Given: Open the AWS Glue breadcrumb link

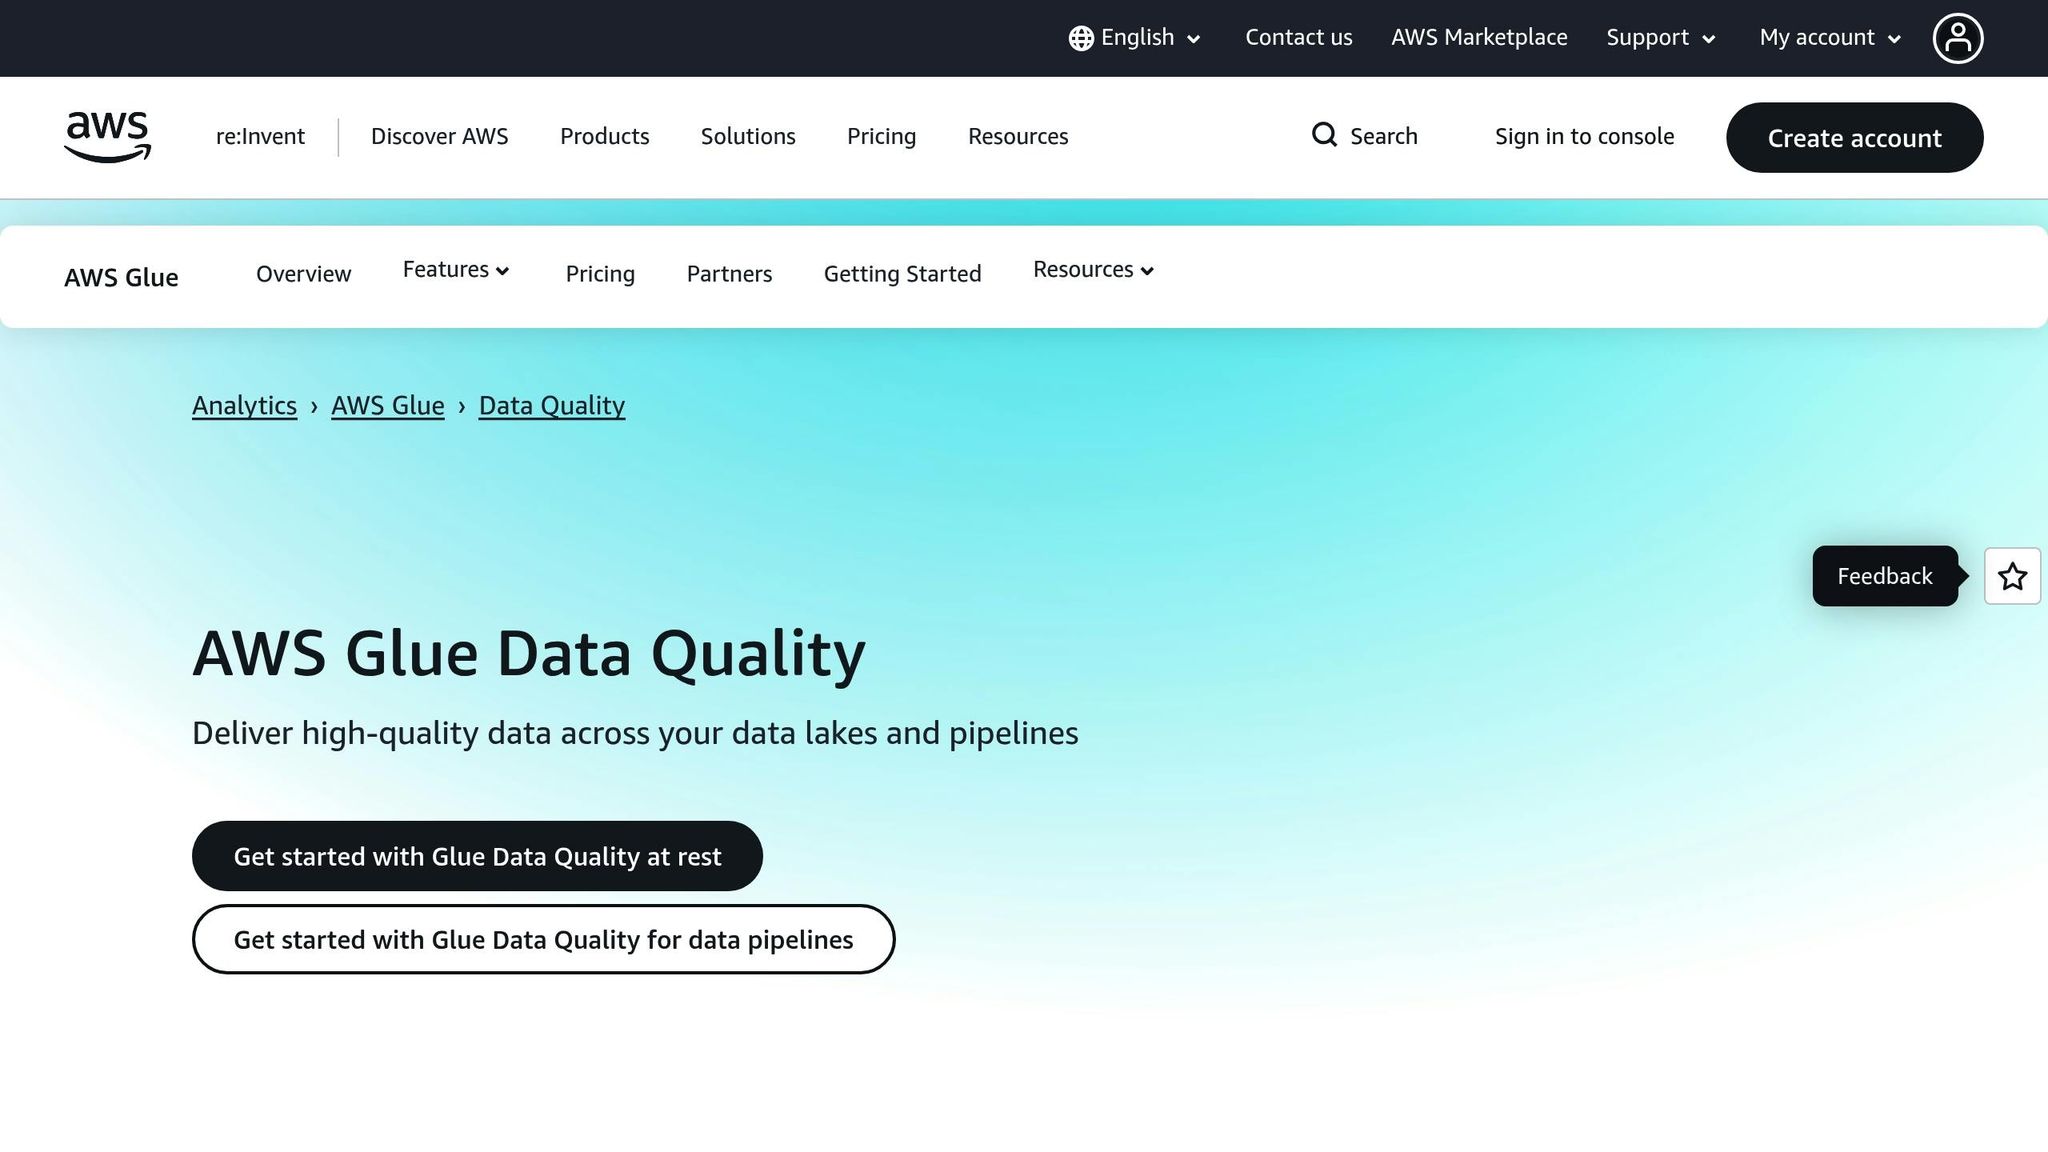Looking at the screenshot, I should (x=387, y=405).
